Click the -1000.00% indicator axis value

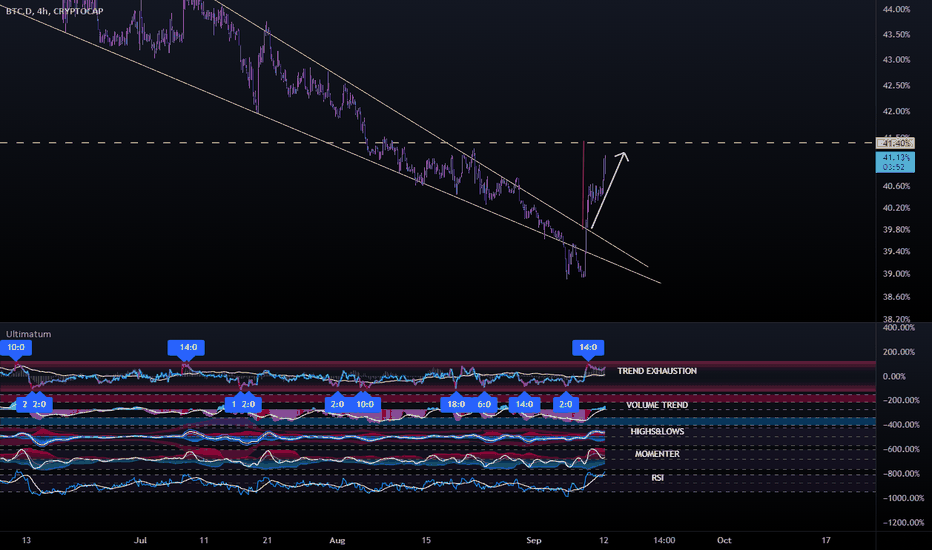coord(902,498)
